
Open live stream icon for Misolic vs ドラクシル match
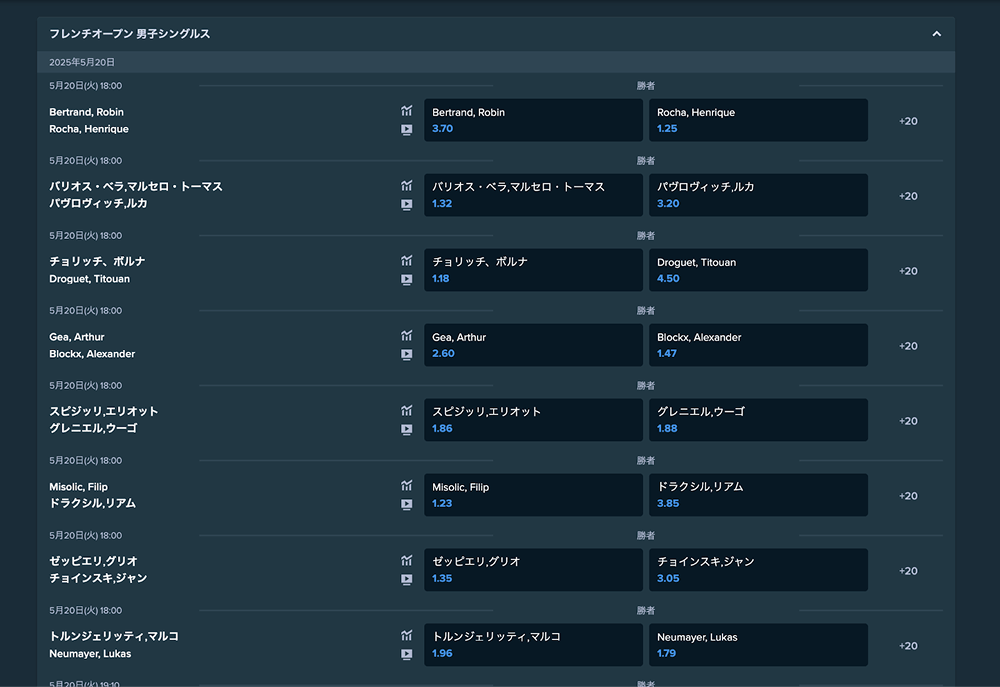(406, 505)
